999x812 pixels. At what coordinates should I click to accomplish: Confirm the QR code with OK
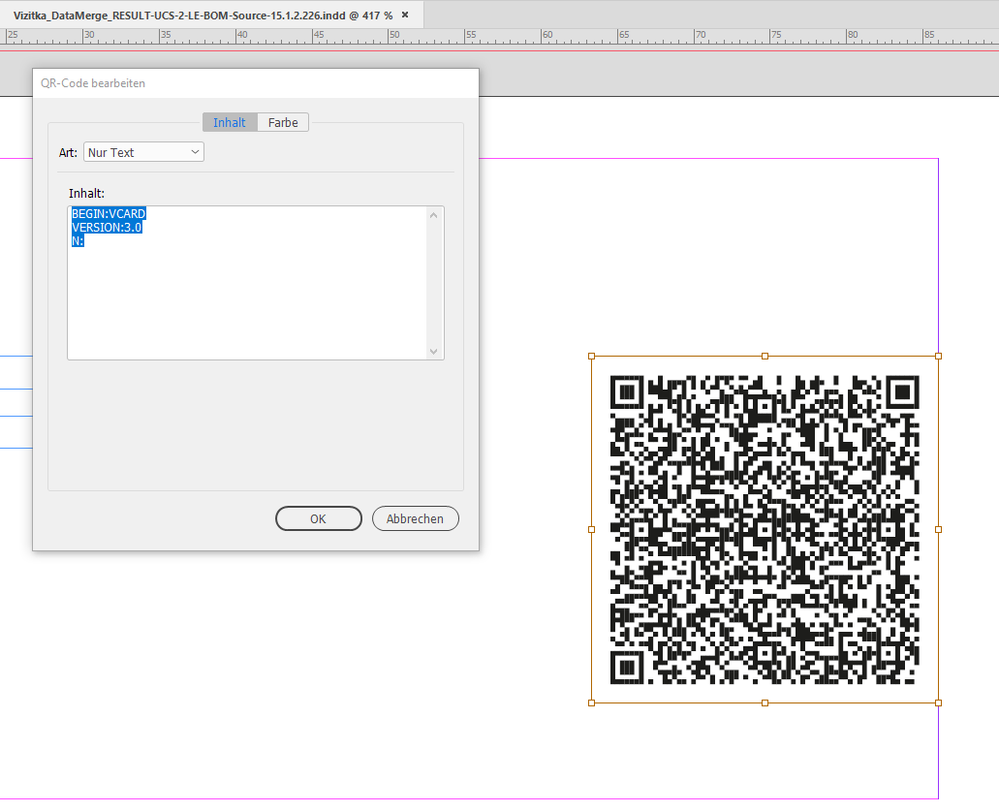click(319, 519)
